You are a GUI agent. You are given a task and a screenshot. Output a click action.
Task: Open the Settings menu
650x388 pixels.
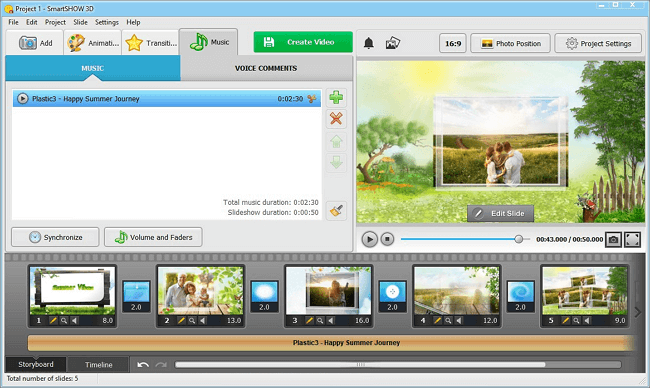point(107,22)
